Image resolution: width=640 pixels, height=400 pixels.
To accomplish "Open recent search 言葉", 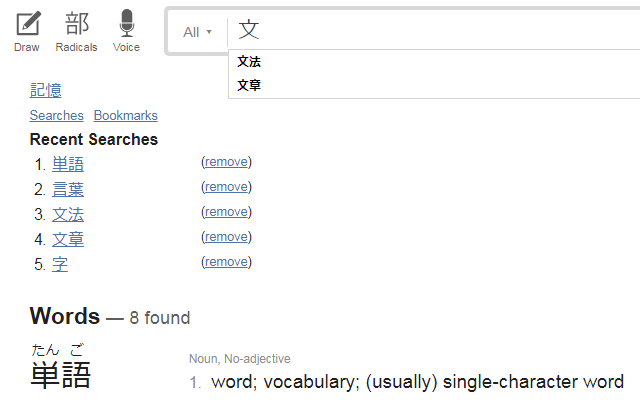I will pyautogui.click(x=68, y=189).
